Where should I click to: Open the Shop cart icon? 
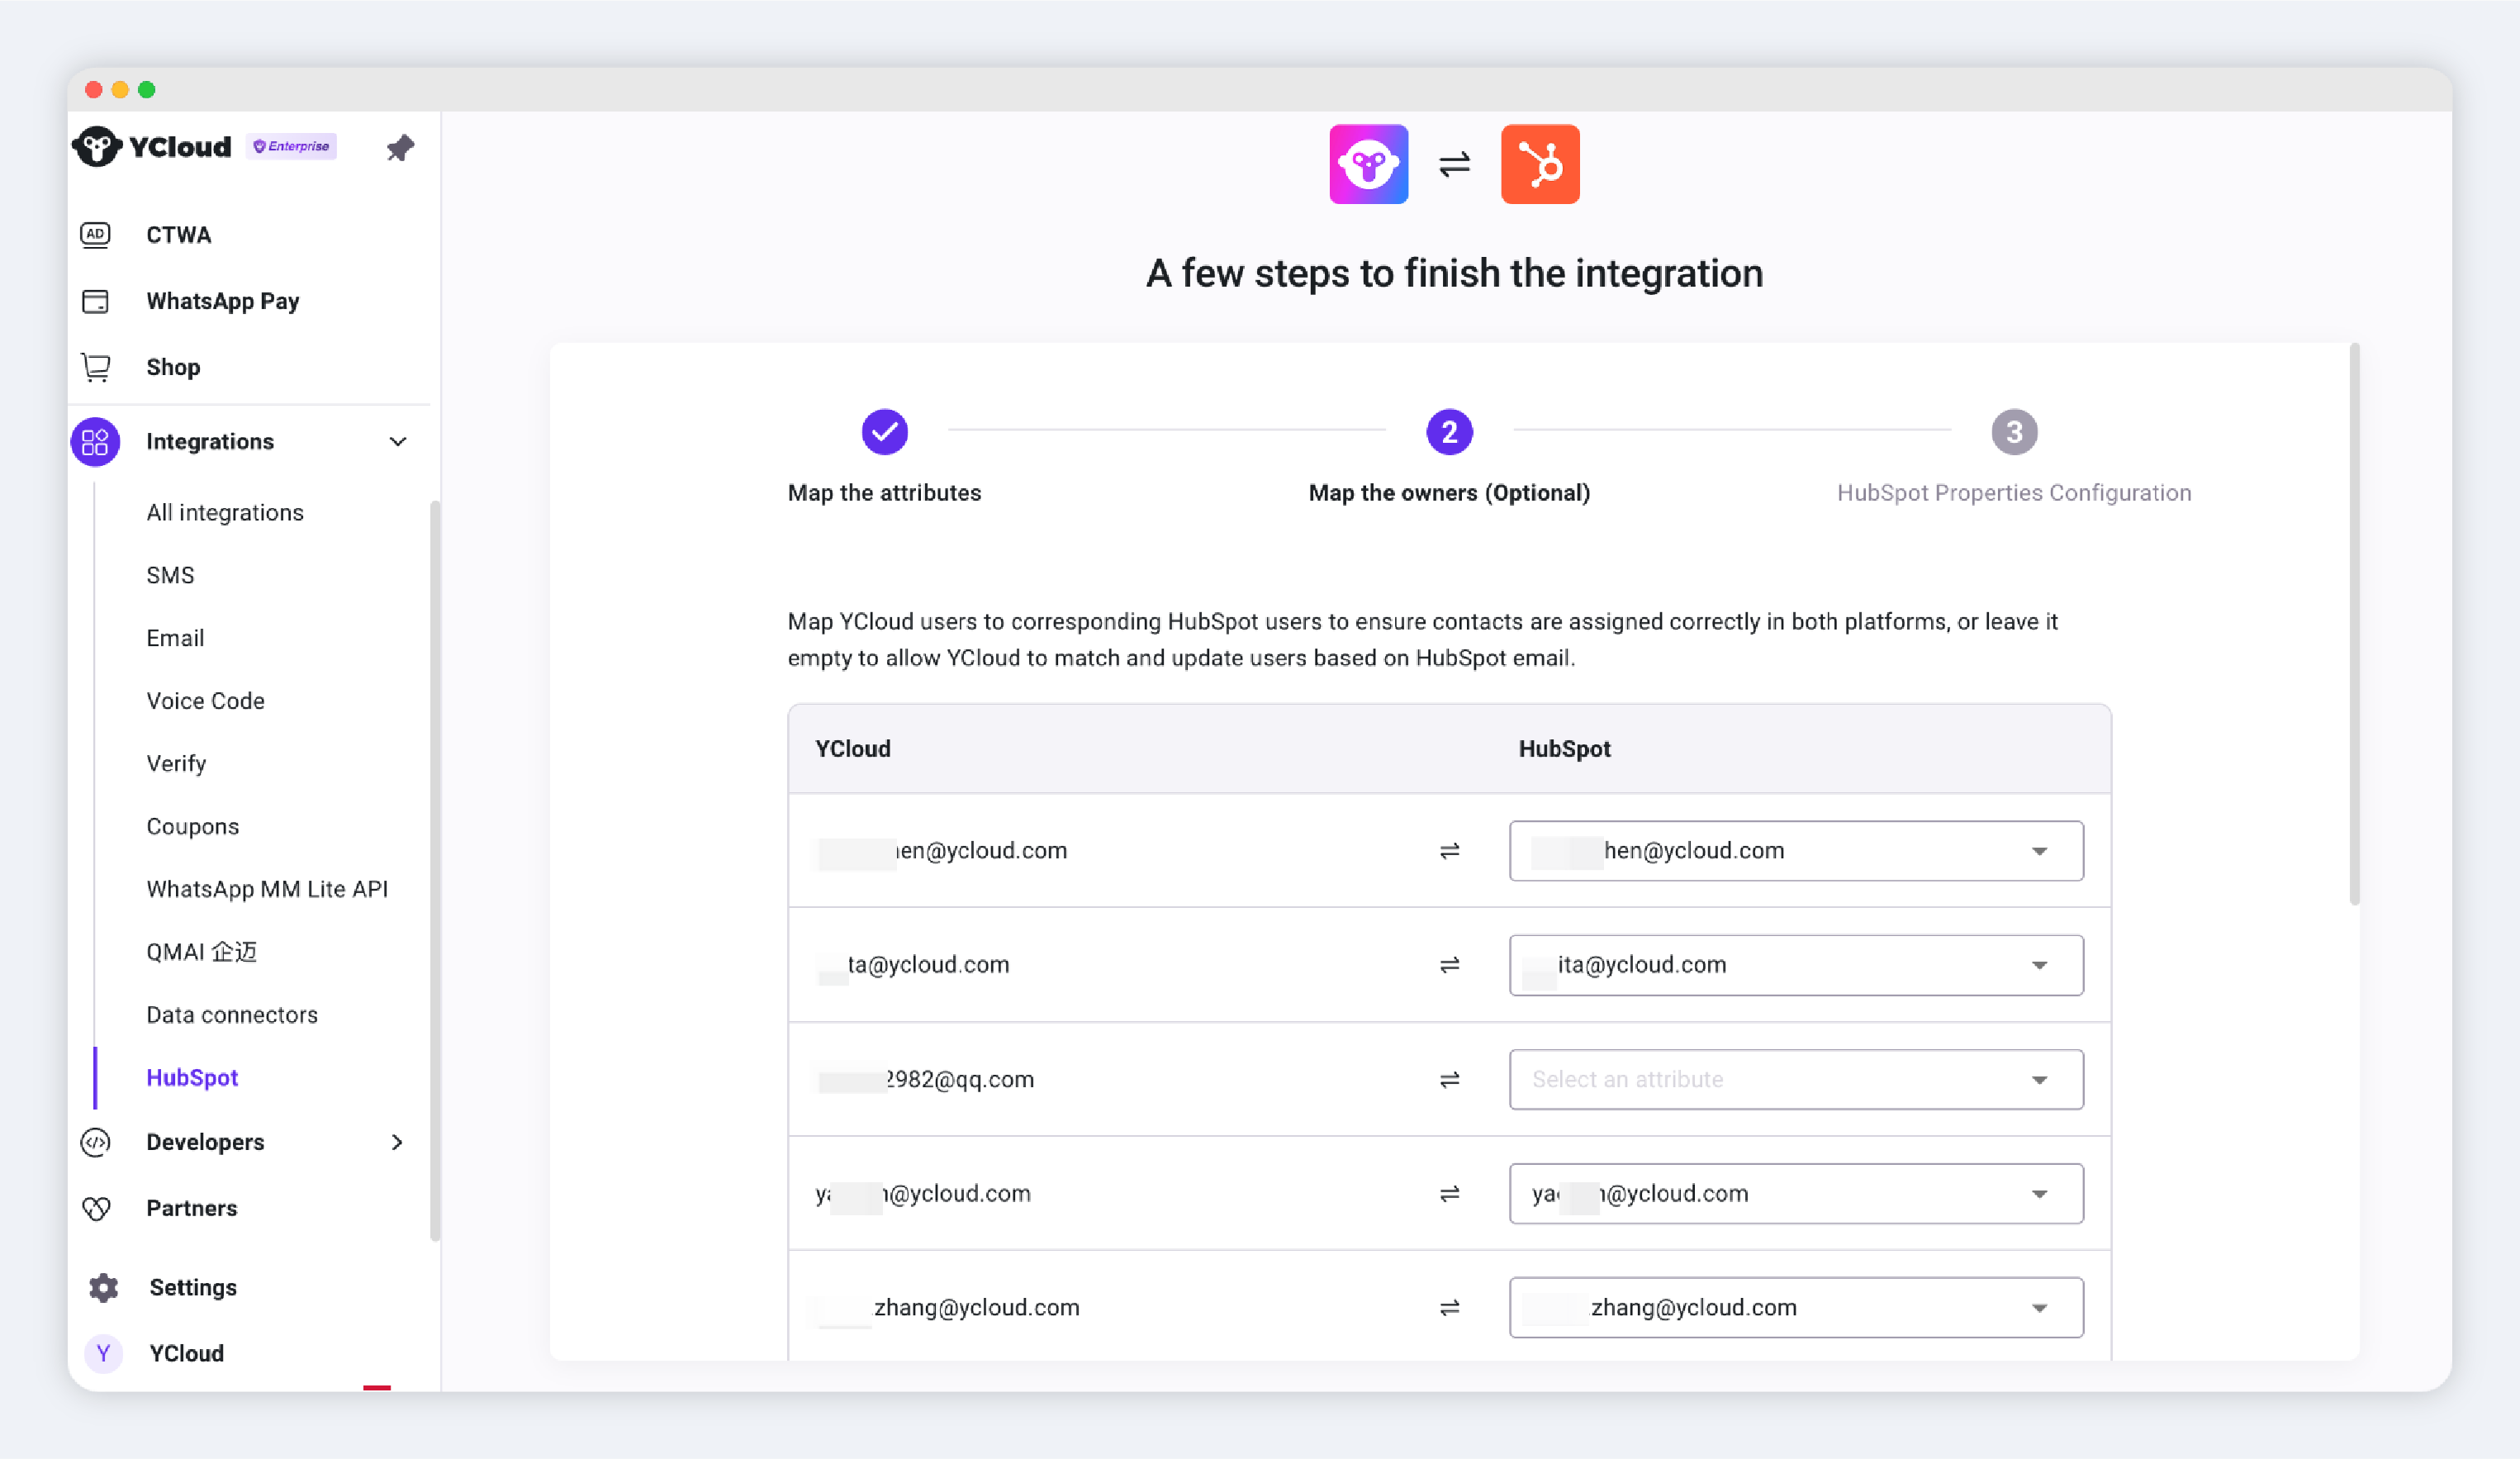96,367
